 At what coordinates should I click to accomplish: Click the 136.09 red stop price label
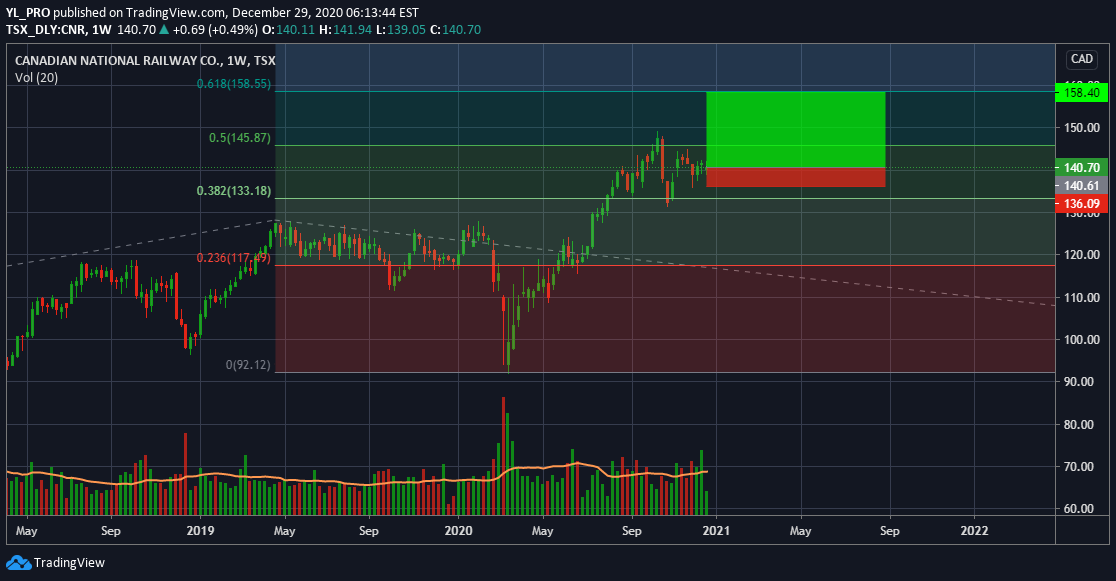click(1082, 204)
